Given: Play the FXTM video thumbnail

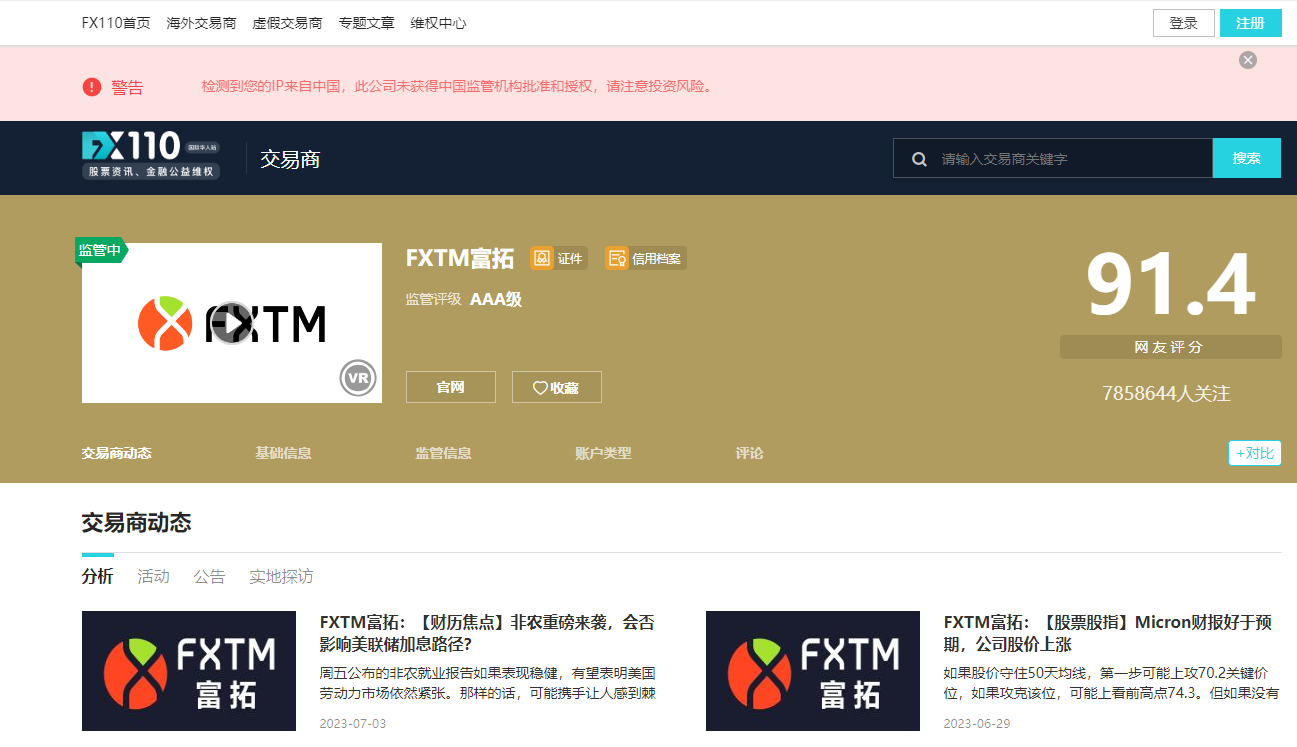Looking at the screenshot, I should pos(232,323).
